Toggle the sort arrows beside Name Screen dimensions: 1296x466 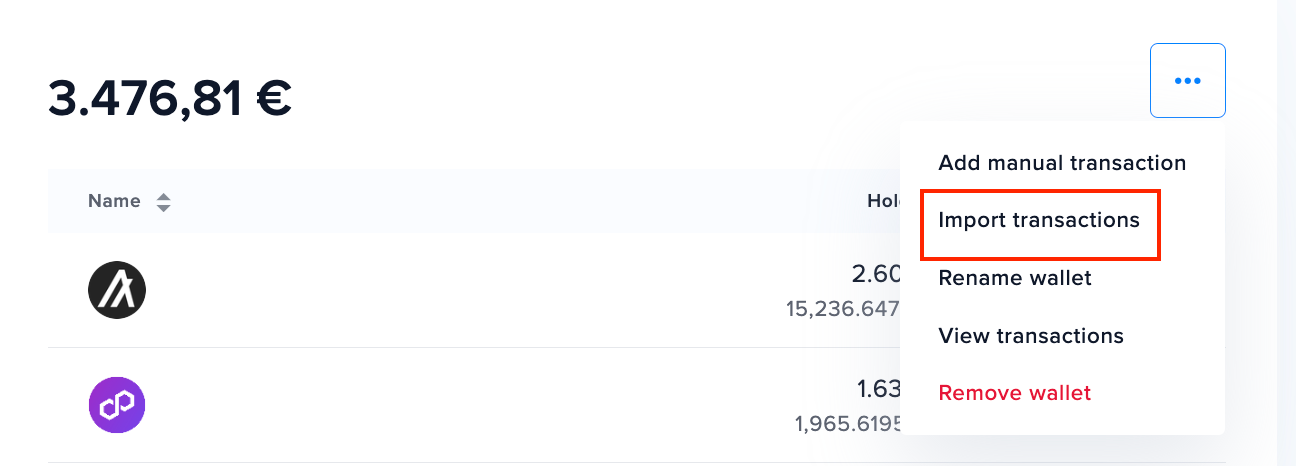click(163, 202)
